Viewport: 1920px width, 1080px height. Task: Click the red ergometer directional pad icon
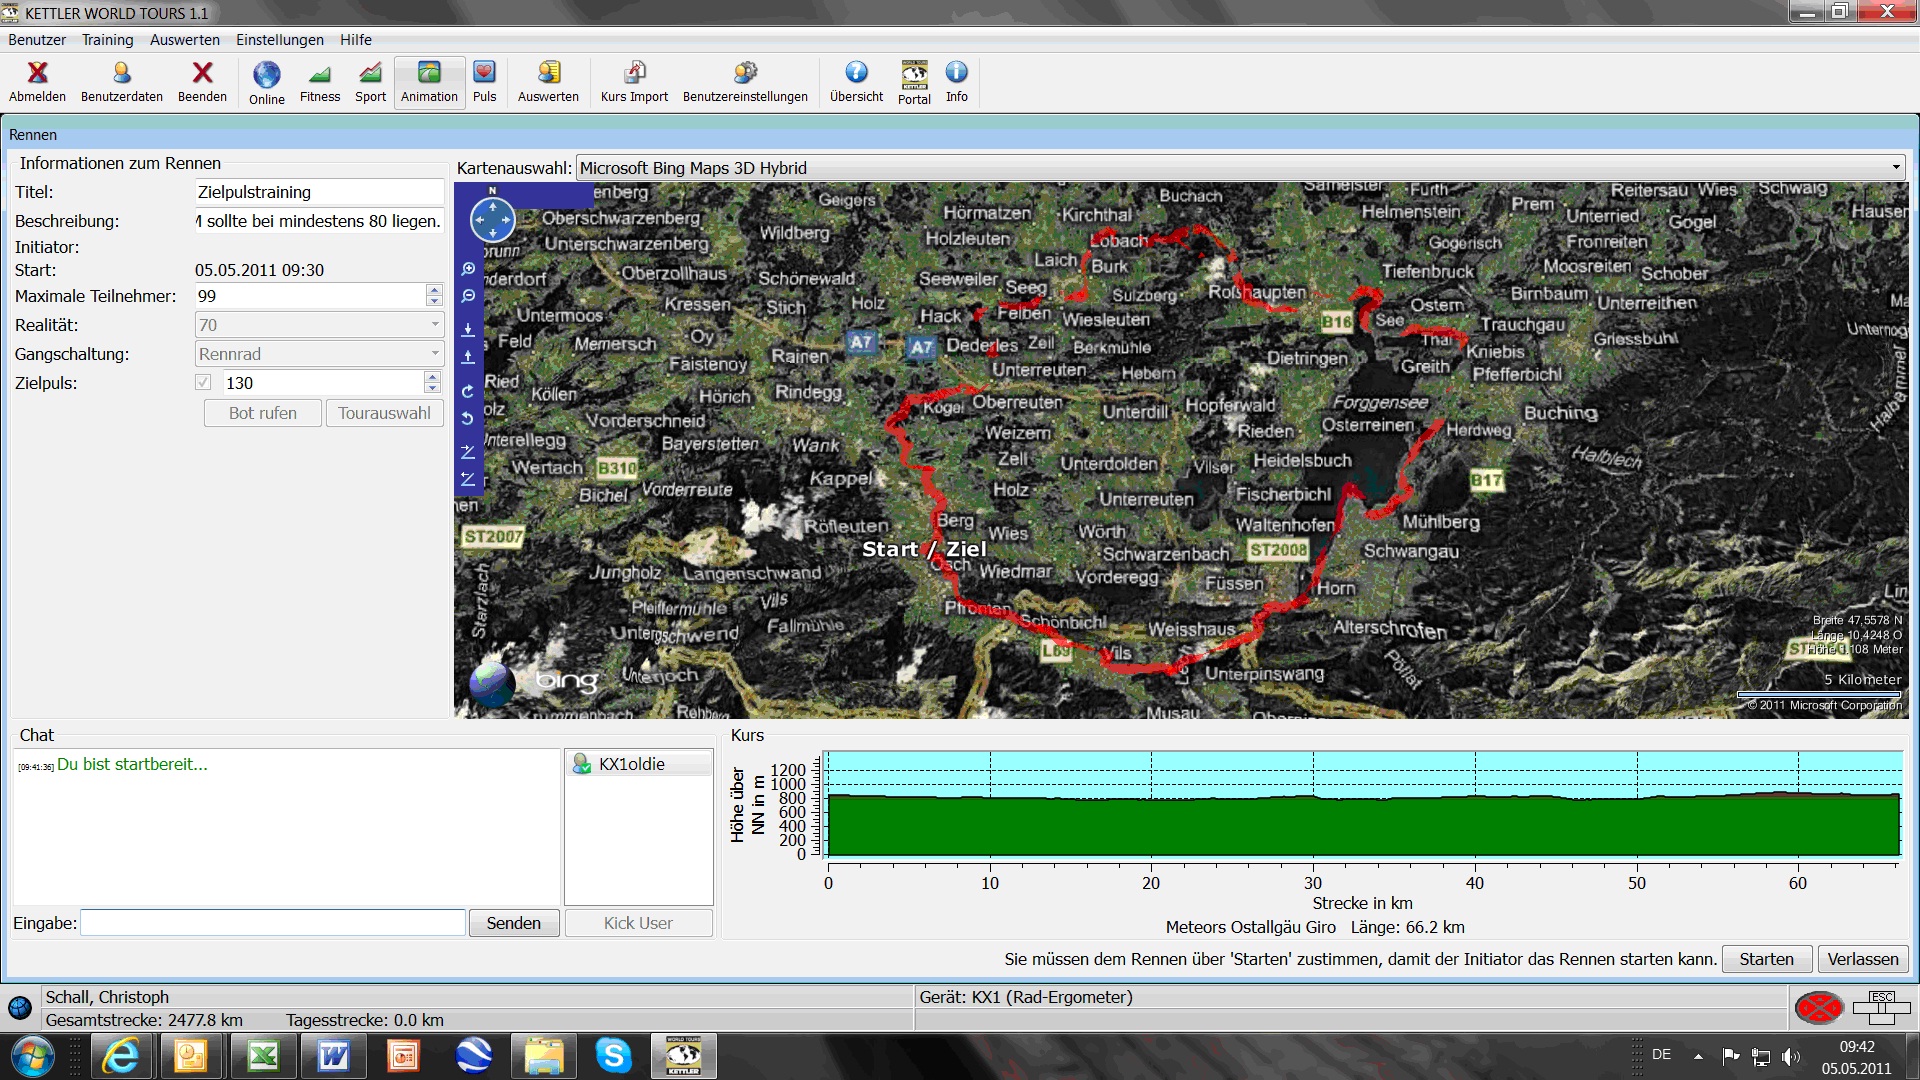pyautogui.click(x=1819, y=1007)
